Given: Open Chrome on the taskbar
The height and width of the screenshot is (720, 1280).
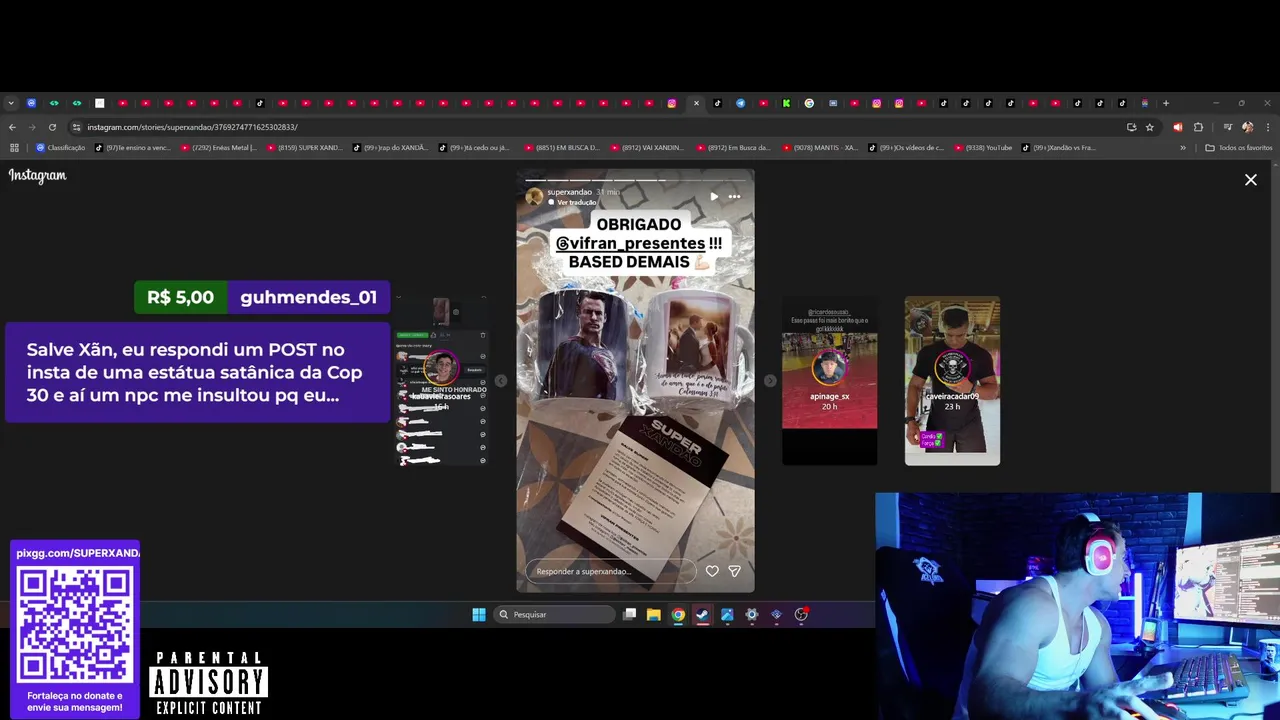Looking at the screenshot, I should [x=678, y=614].
